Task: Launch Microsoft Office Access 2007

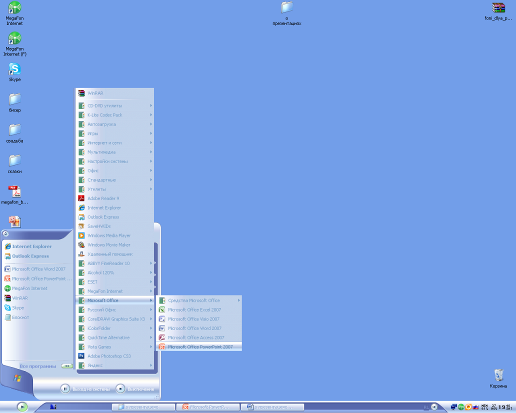Action: click(x=199, y=338)
